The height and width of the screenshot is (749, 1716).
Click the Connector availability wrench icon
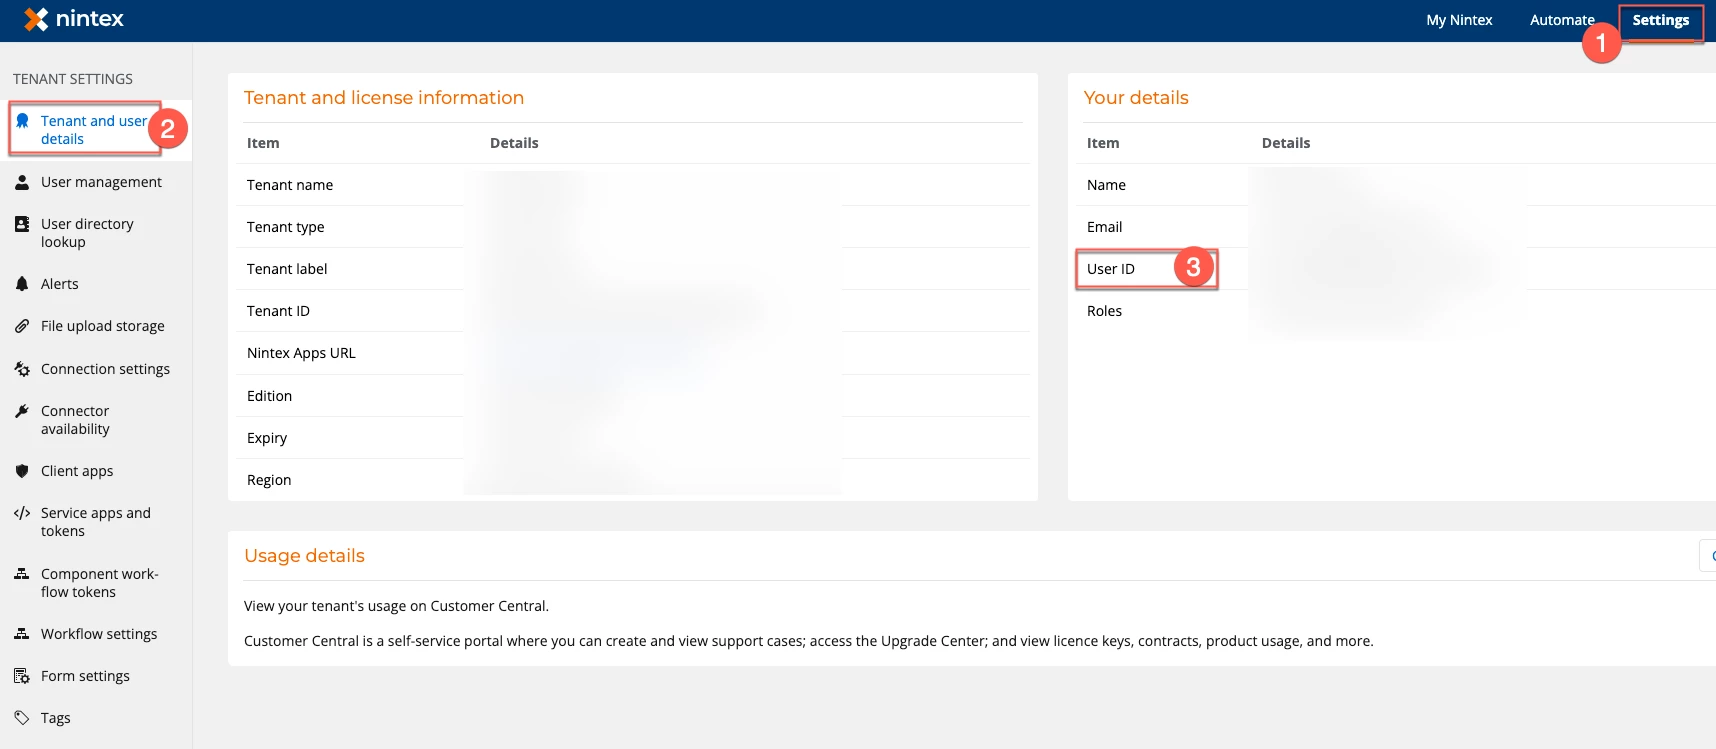22,411
